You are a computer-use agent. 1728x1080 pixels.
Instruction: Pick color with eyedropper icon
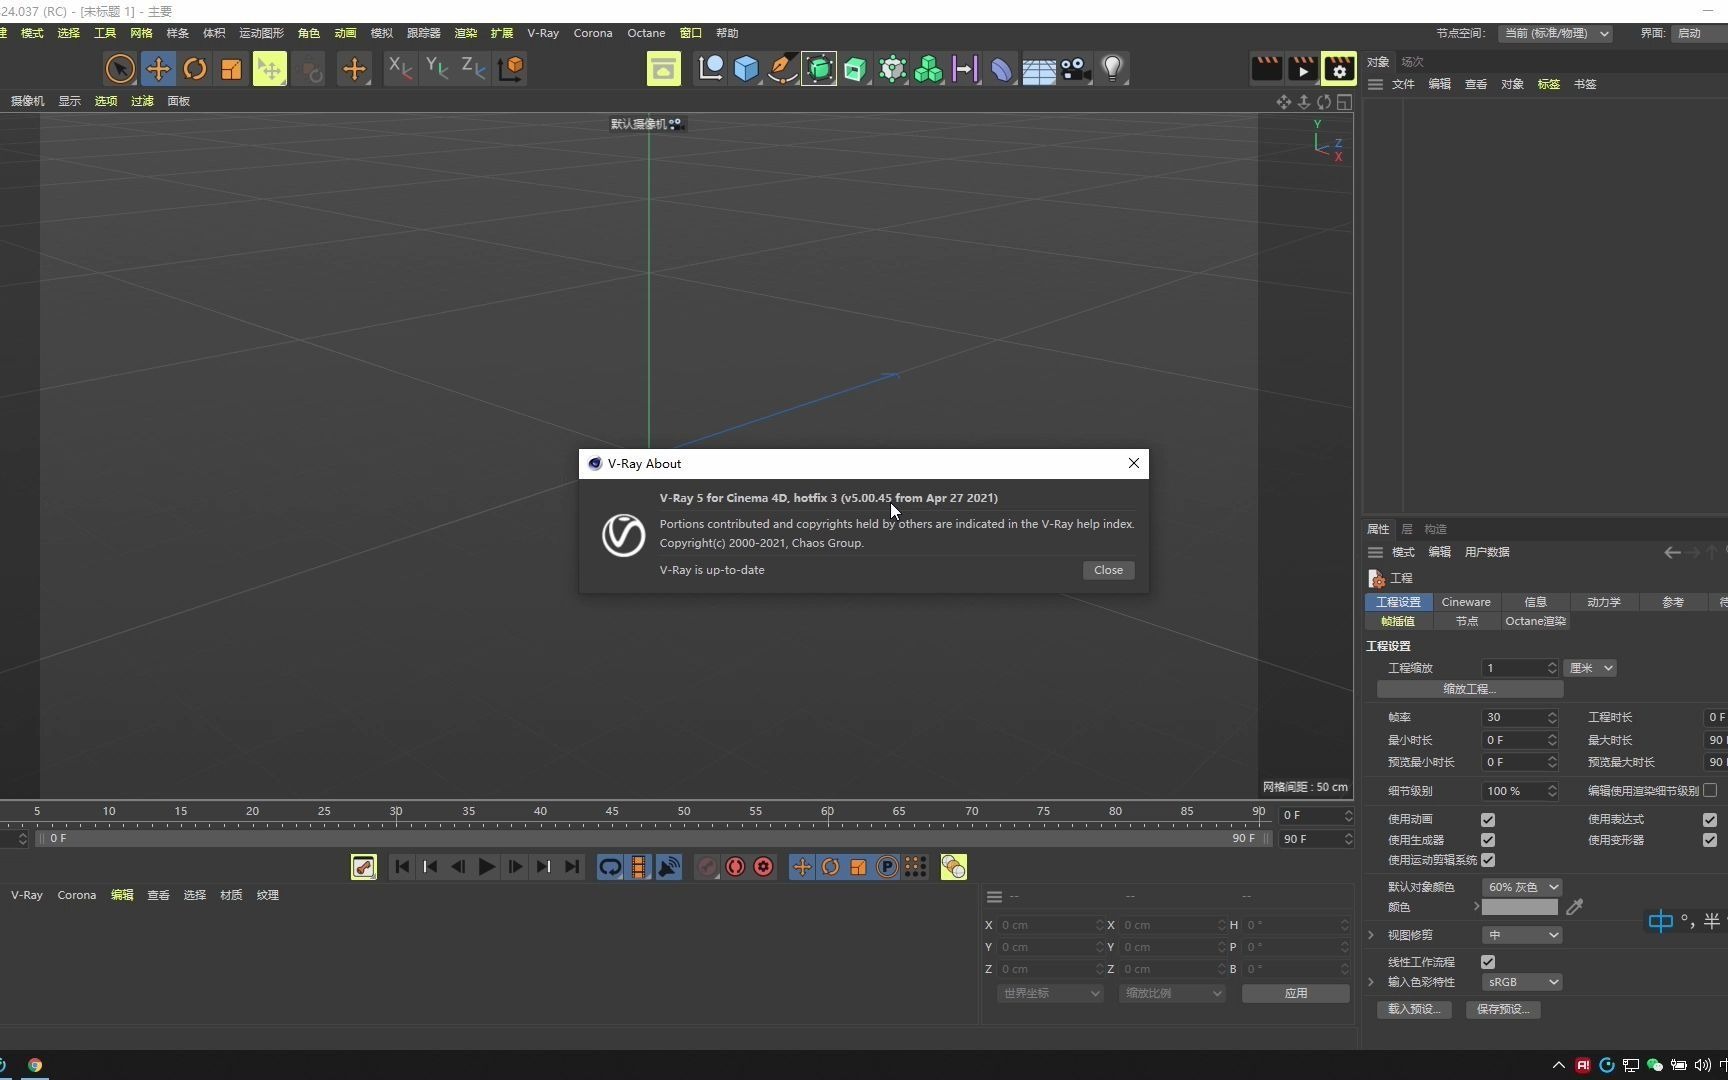coord(1575,907)
